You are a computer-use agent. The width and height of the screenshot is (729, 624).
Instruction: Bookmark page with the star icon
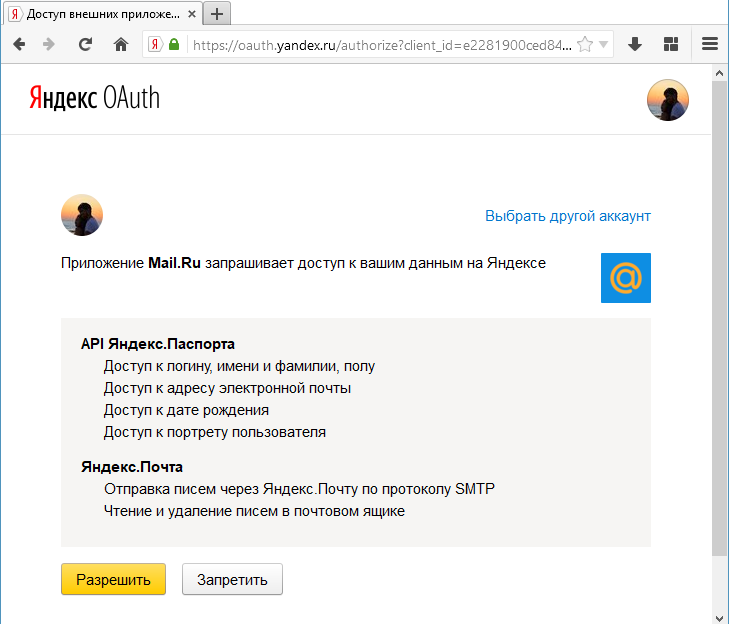pyautogui.click(x=585, y=45)
